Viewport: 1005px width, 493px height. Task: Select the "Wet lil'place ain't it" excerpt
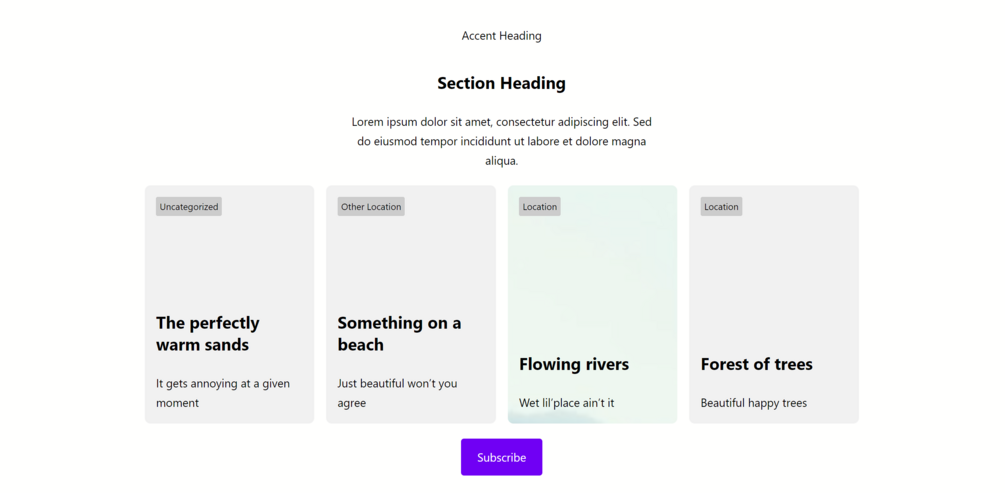(x=566, y=403)
